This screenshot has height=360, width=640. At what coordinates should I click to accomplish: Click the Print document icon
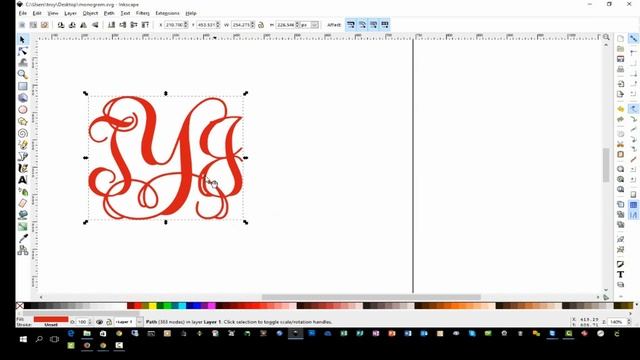click(x=620, y=69)
